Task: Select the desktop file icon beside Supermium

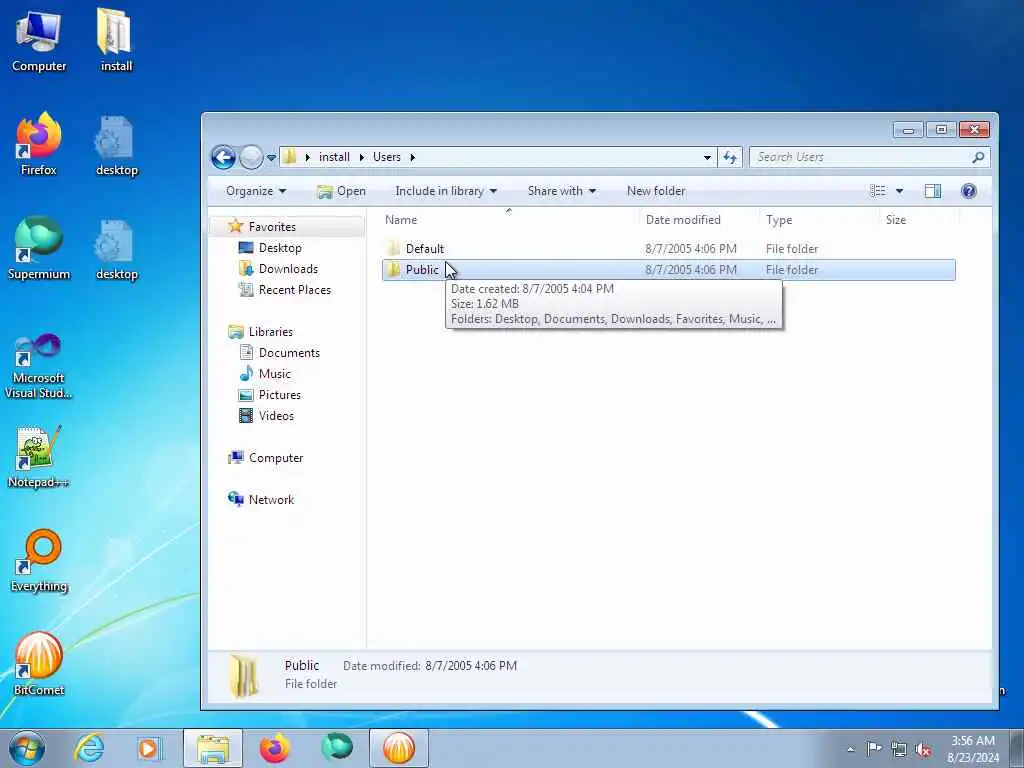Action: (x=116, y=250)
